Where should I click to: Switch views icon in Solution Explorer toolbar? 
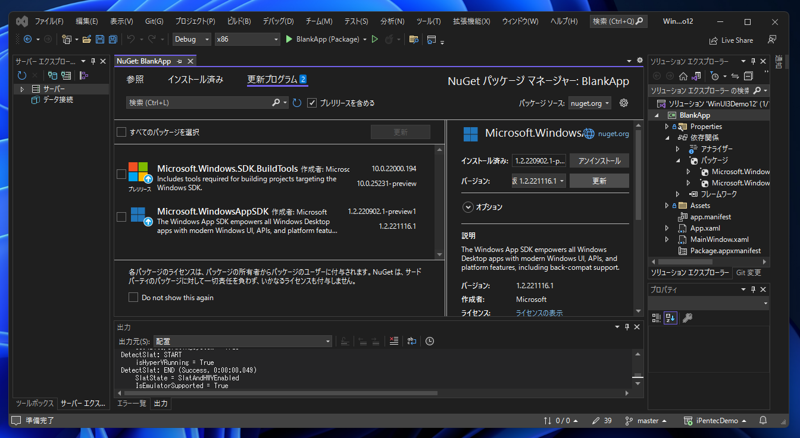tap(696, 76)
